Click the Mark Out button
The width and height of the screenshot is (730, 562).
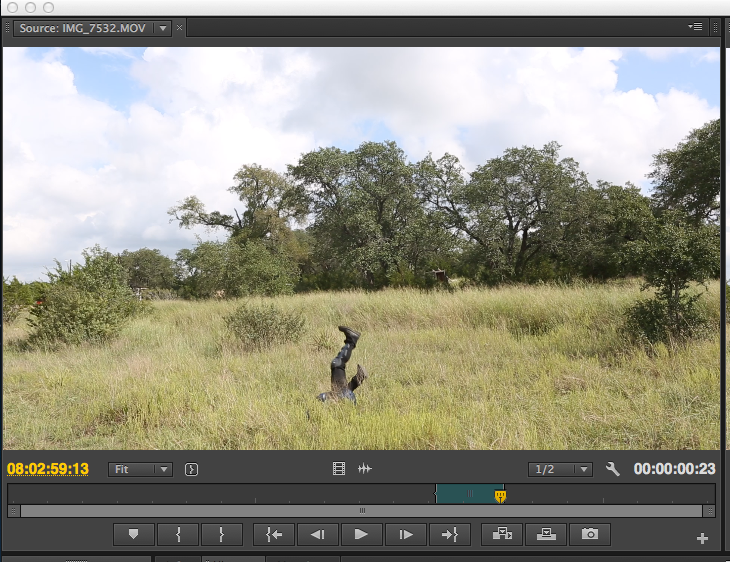click(x=222, y=534)
